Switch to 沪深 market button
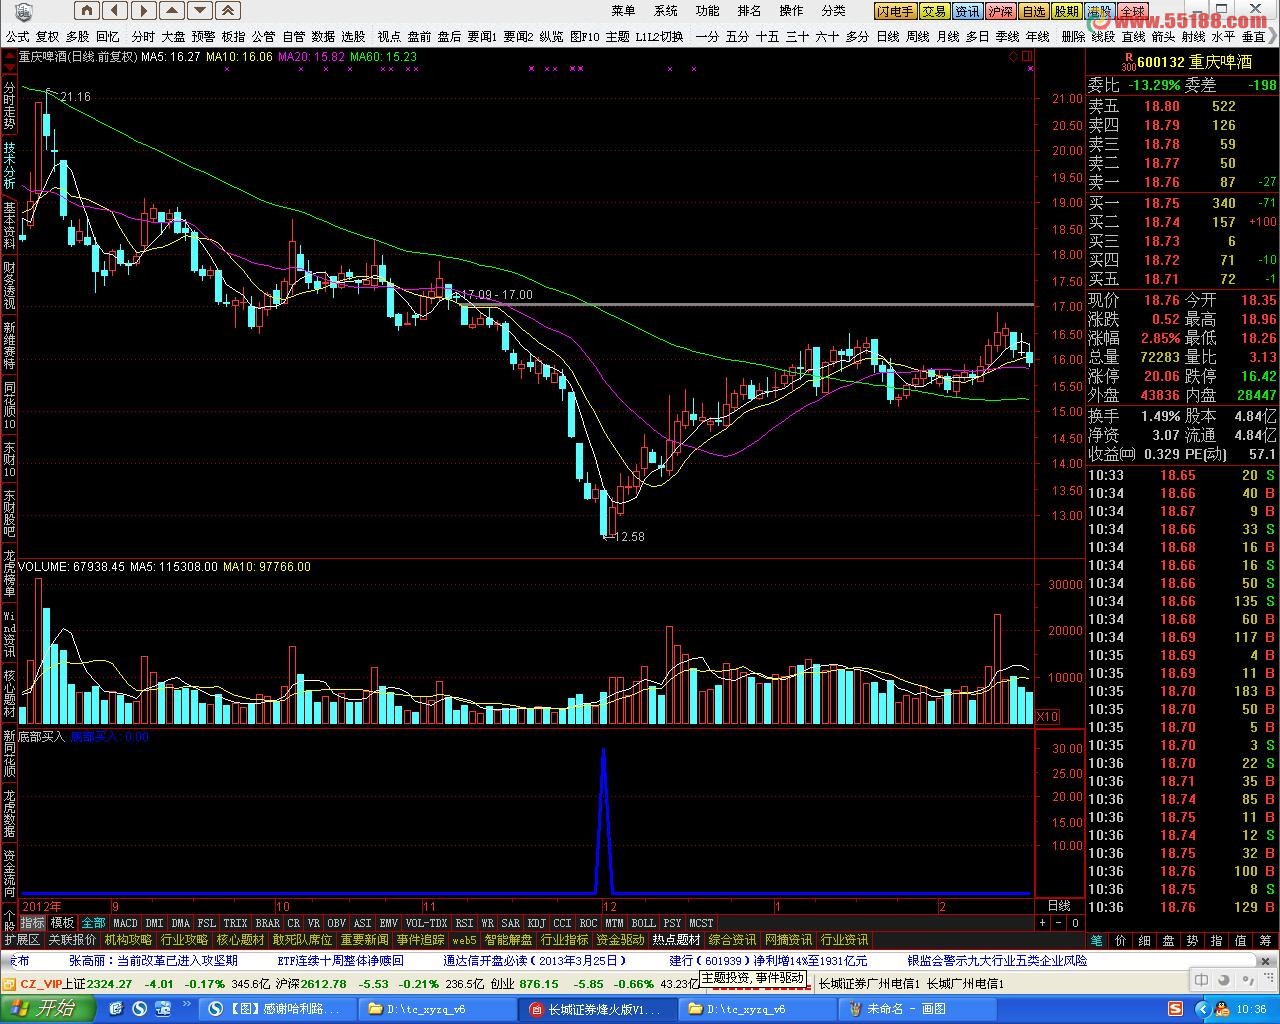This screenshot has width=1280, height=1024. click(1000, 12)
